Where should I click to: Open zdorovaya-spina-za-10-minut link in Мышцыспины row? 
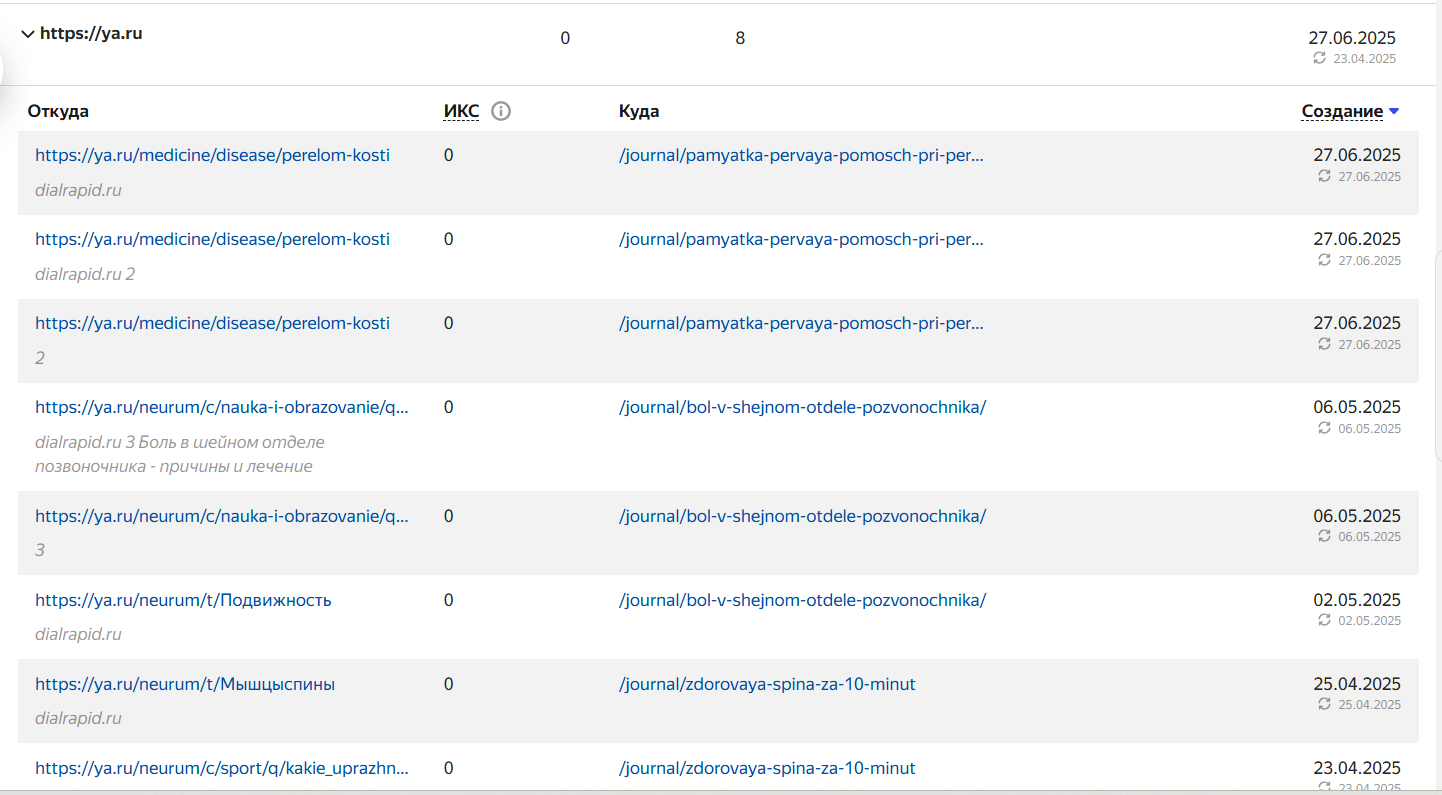(767, 684)
